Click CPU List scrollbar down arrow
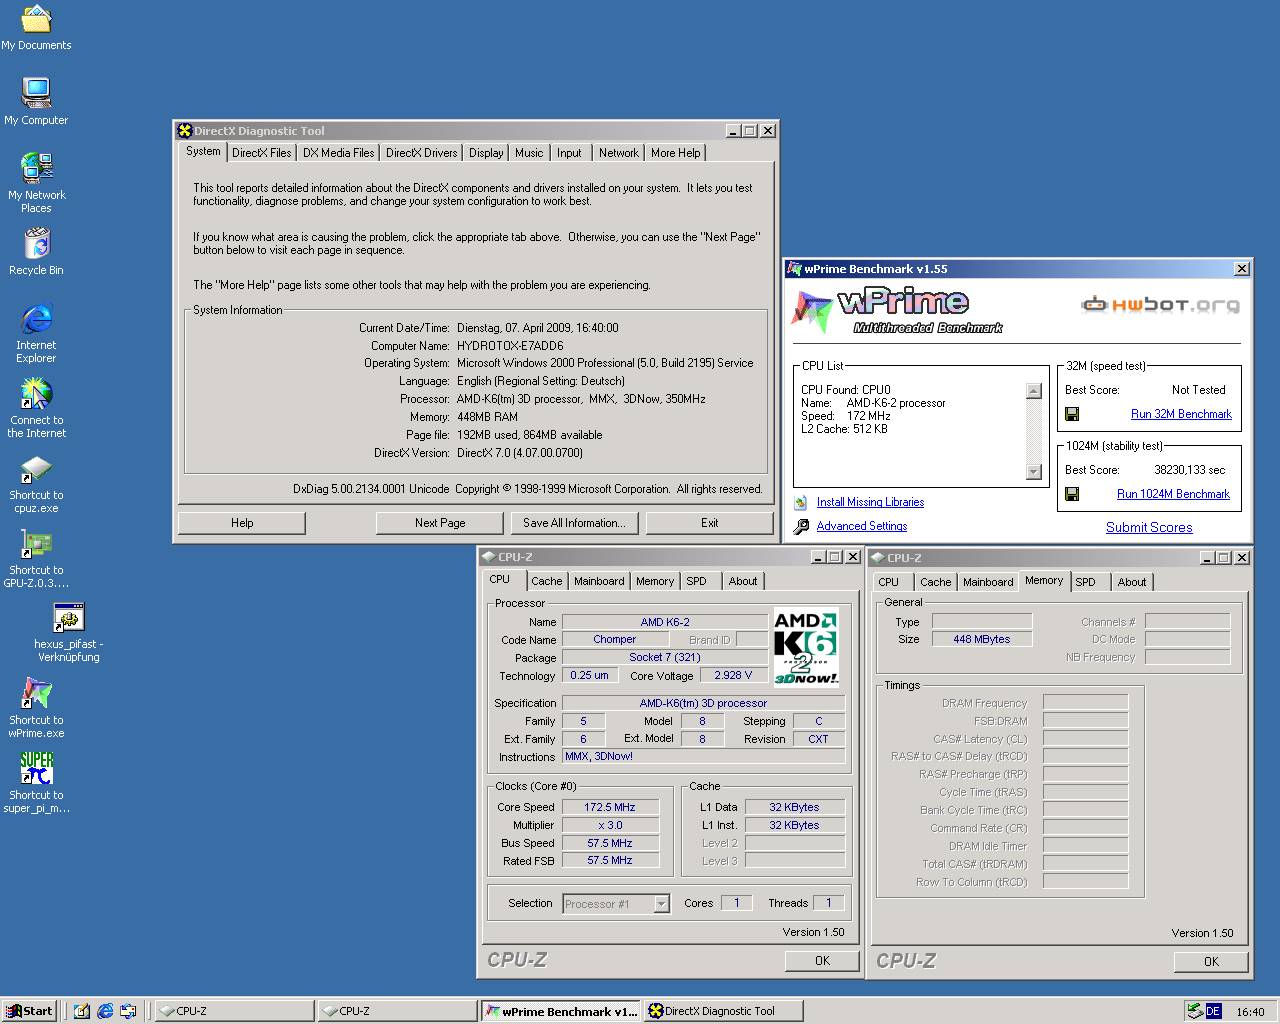1280x1024 pixels. click(1034, 472)
